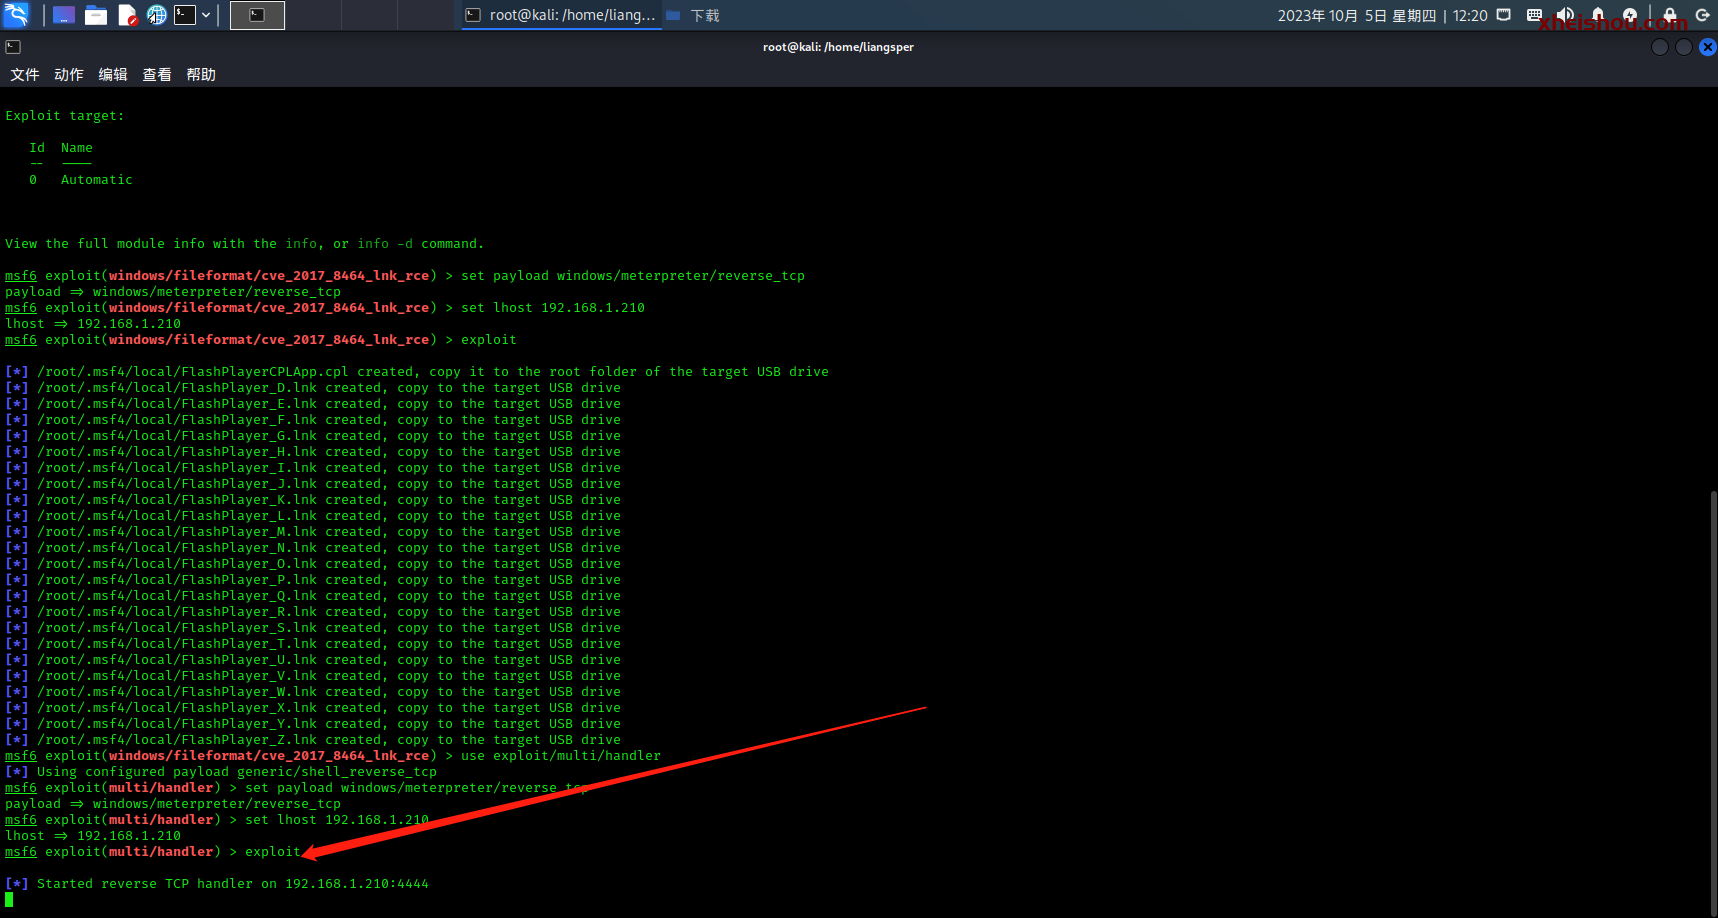
Task: Click the final 'exploit' command in multi/handler
Action: (273, 852)
